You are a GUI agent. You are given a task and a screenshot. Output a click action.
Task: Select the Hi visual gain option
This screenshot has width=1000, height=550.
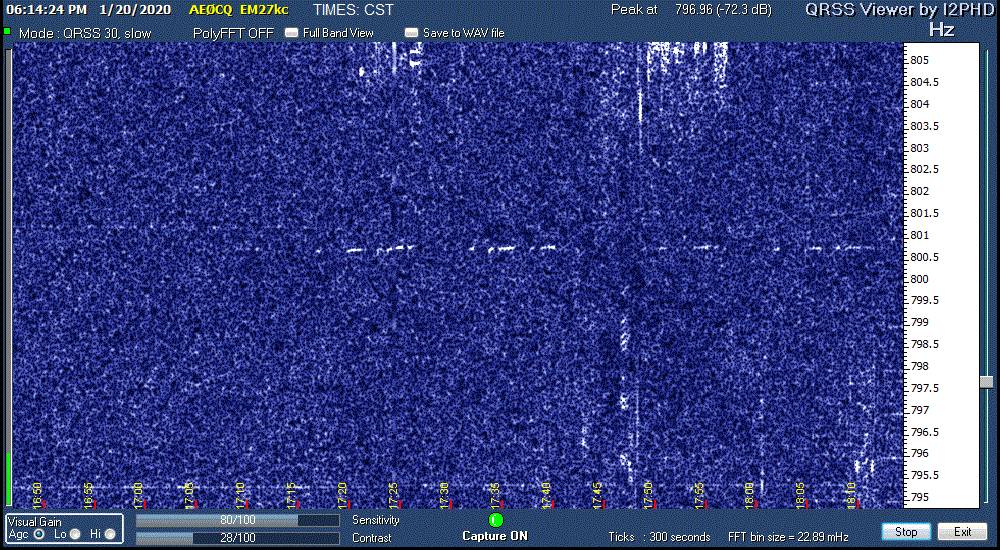tap(109, 534)
